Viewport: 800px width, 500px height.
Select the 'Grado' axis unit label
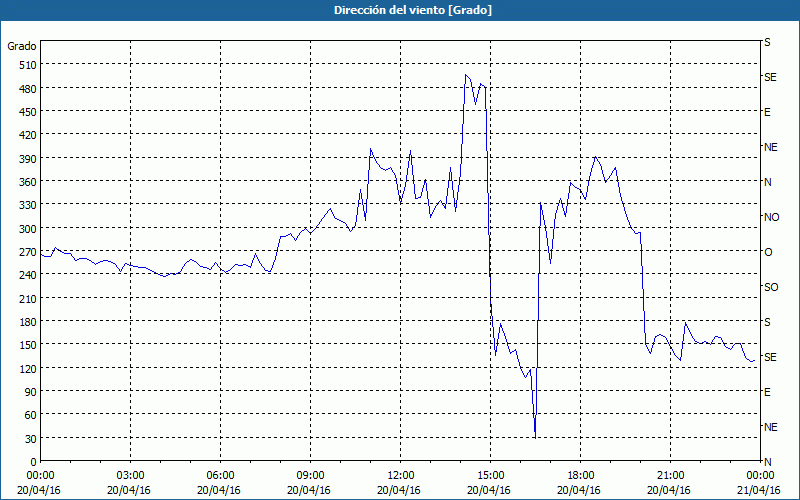click(x=22, y=46)
